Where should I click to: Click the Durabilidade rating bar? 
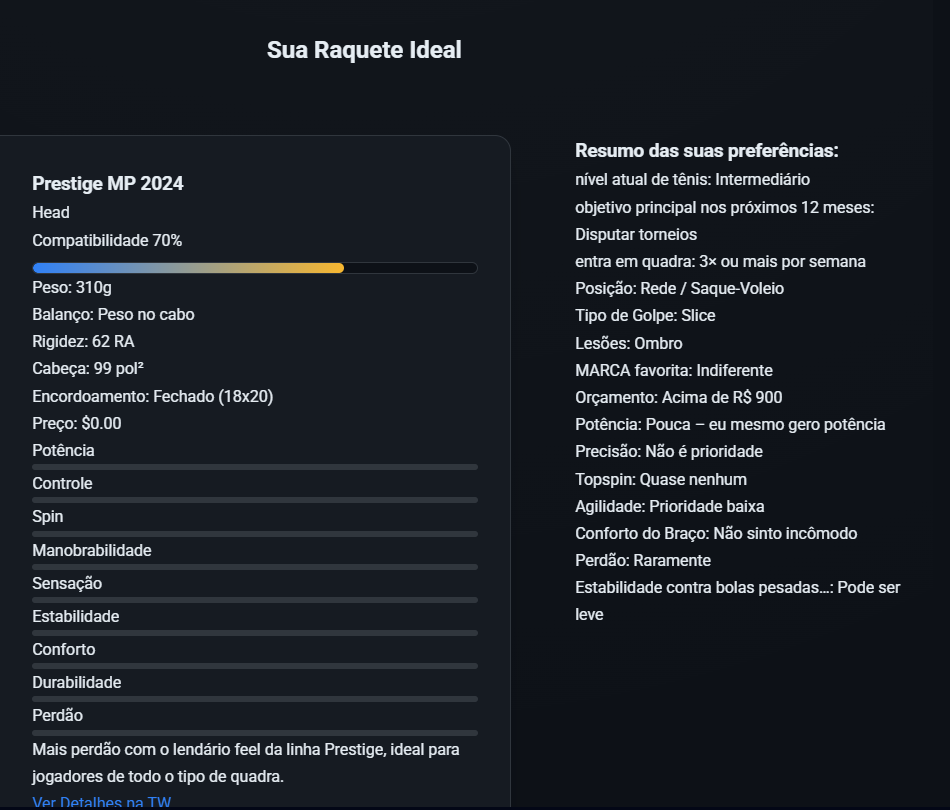pos(255,698)
